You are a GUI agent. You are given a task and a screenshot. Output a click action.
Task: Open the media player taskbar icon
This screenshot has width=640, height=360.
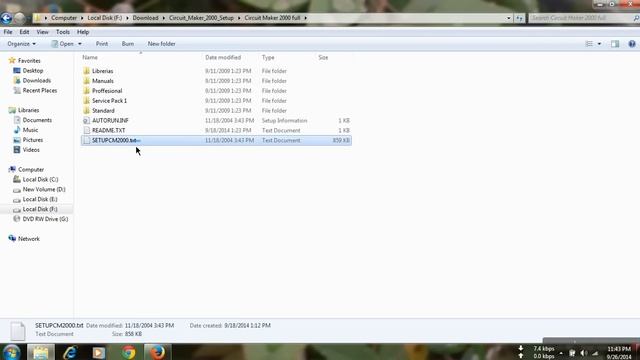99,352
